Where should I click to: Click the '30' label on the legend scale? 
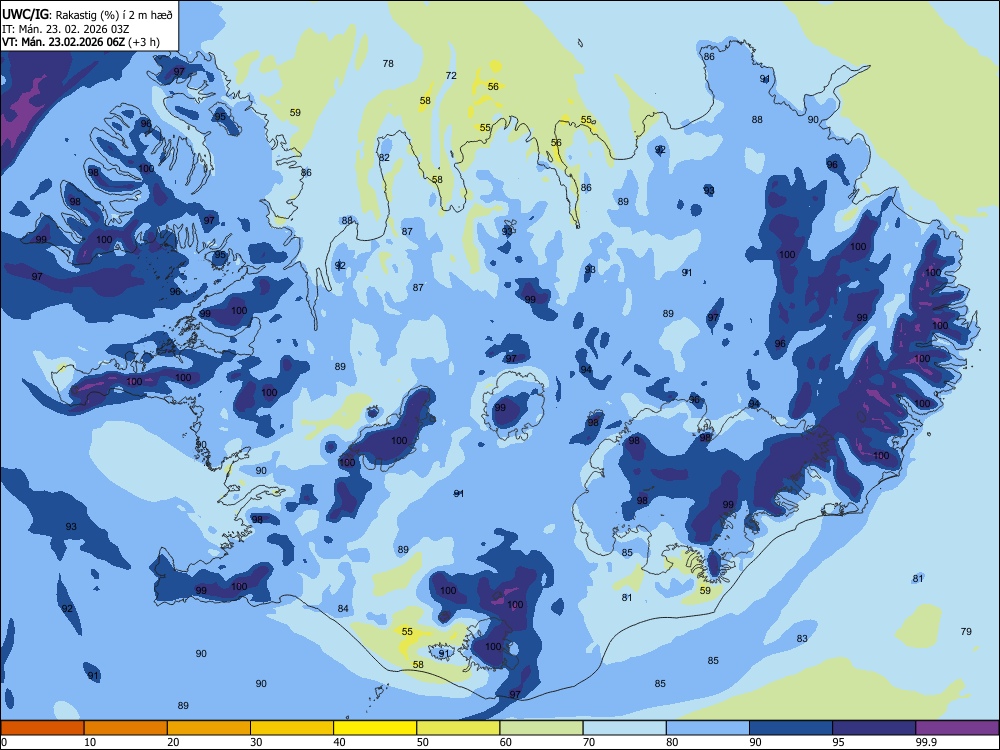pos(256,742)
